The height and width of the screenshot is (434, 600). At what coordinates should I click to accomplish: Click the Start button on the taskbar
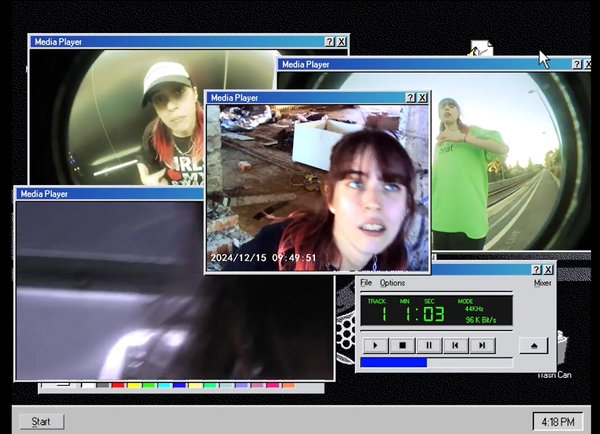coord(41,421)
